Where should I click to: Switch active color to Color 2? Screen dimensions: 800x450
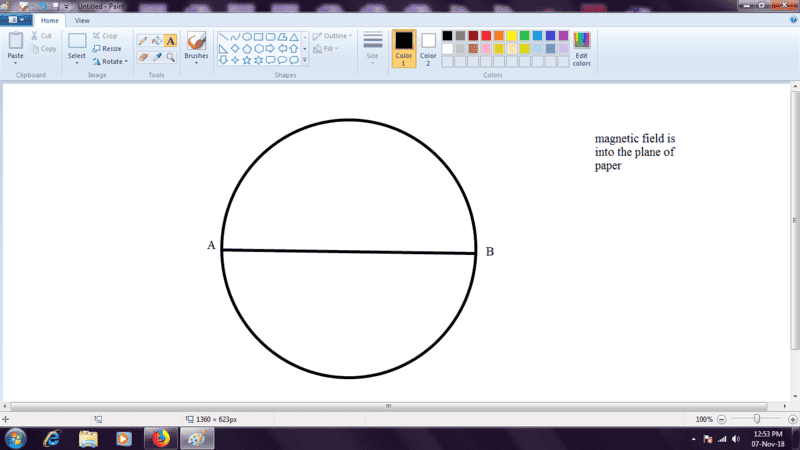click(428, 47)
